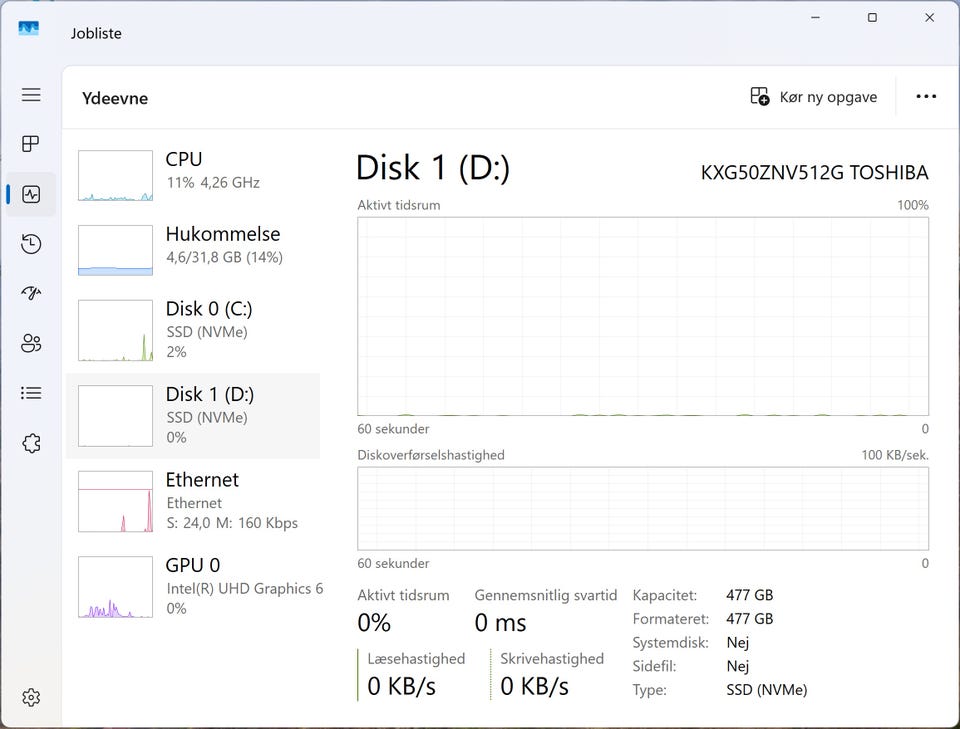The width and height of the screenshot is (960, 729).
Task: Open the hamburger navigation menu
Action: pos(31,95)
